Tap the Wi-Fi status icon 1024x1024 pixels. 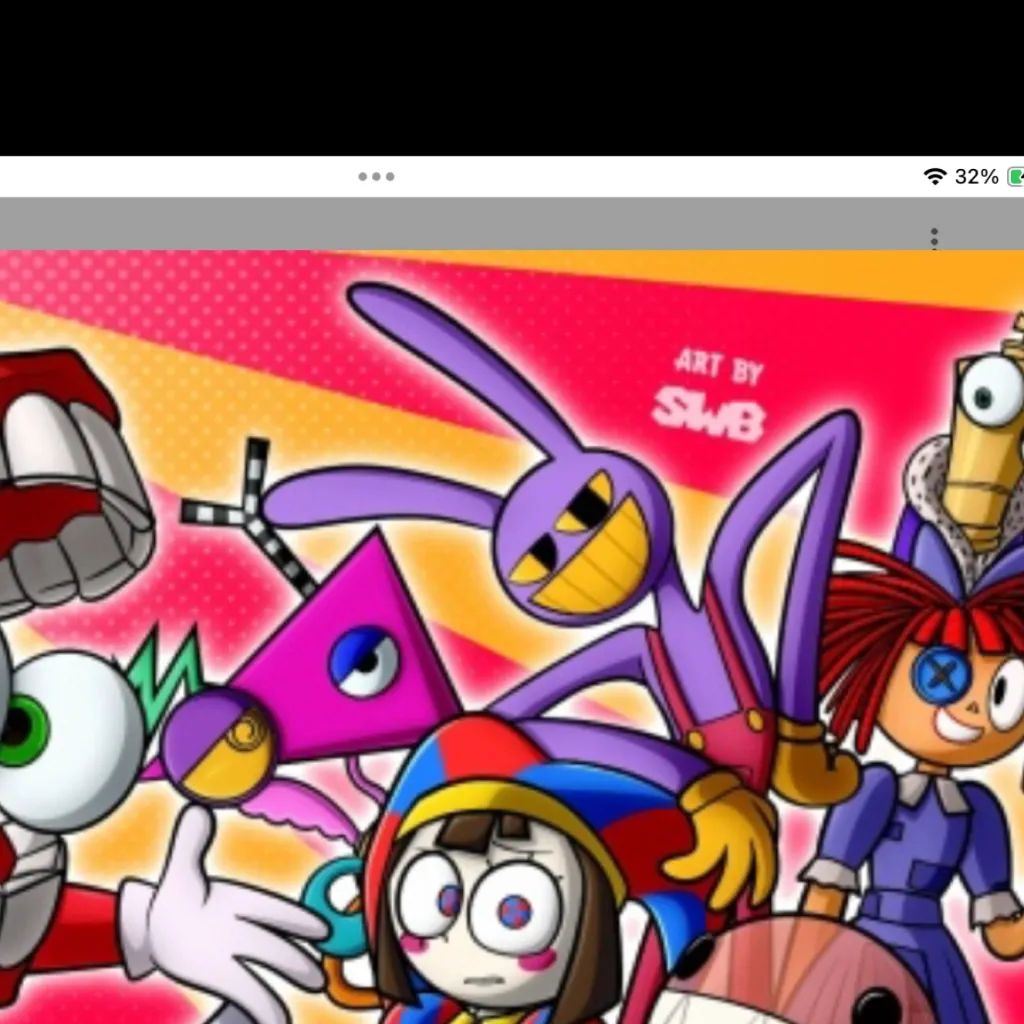pos(935,176)
